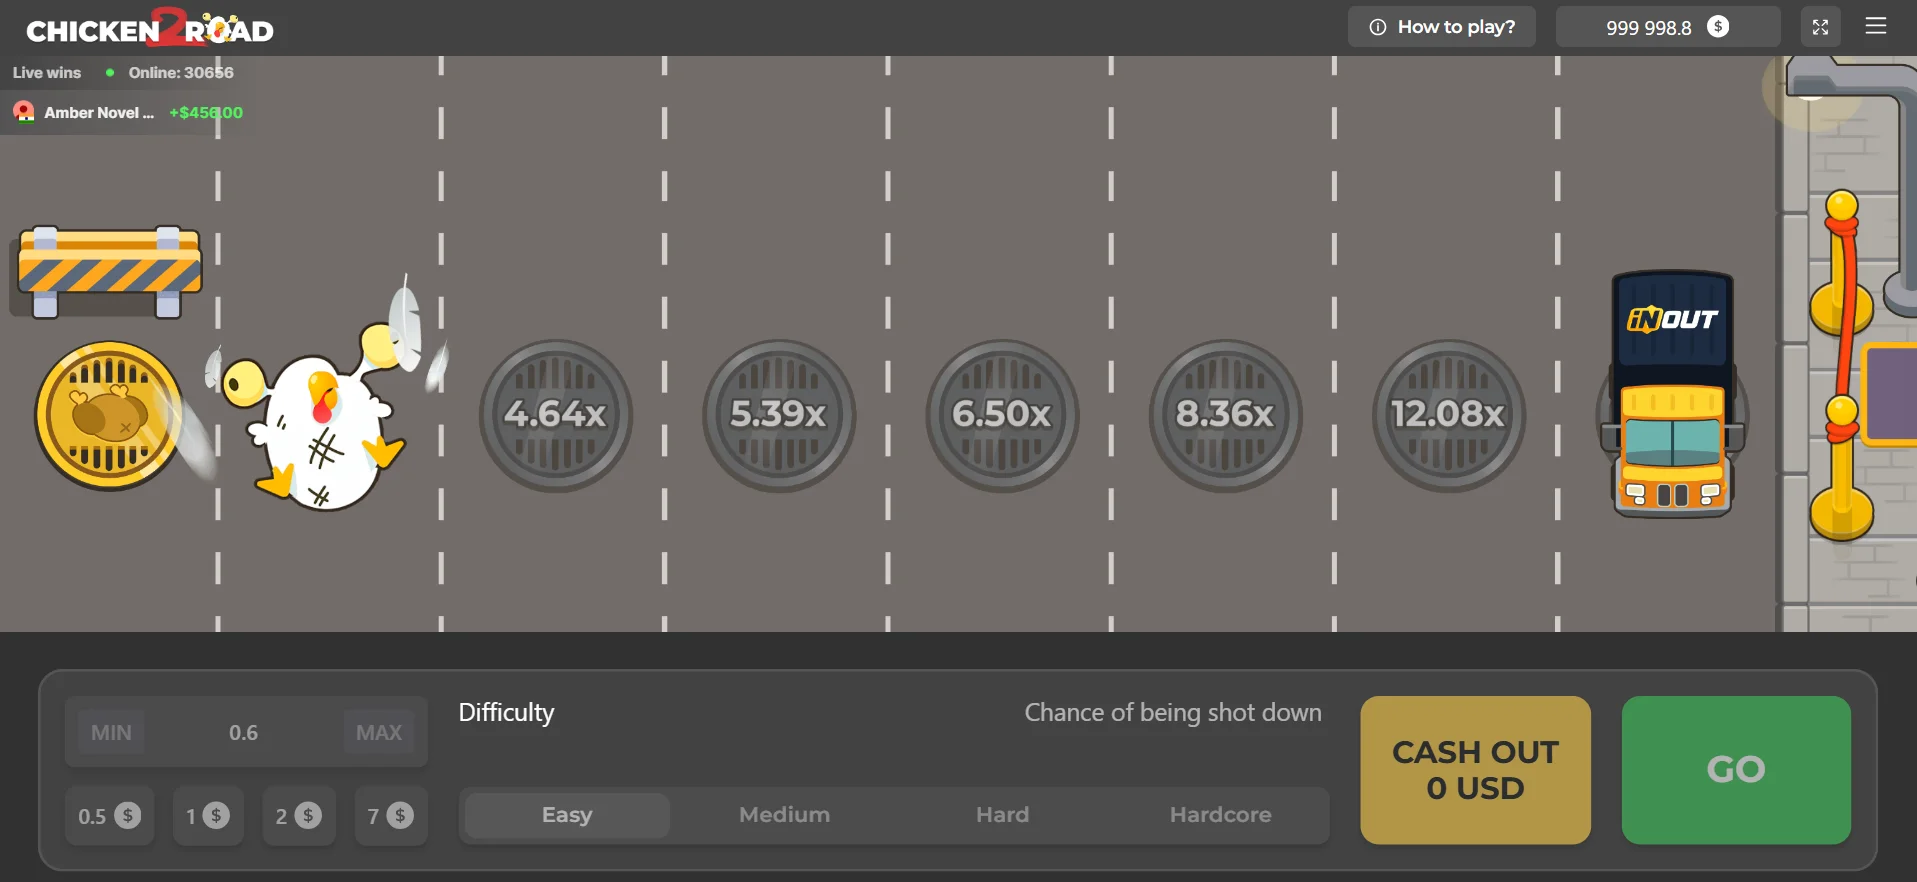Click the bet amount field showing 0.6
Screen dimensions: 1917x882
(x=243, y=733)
